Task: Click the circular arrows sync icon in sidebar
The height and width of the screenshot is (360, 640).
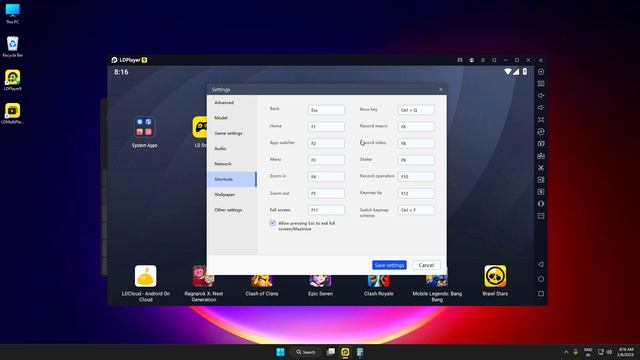Action: (x=541, y=132)
